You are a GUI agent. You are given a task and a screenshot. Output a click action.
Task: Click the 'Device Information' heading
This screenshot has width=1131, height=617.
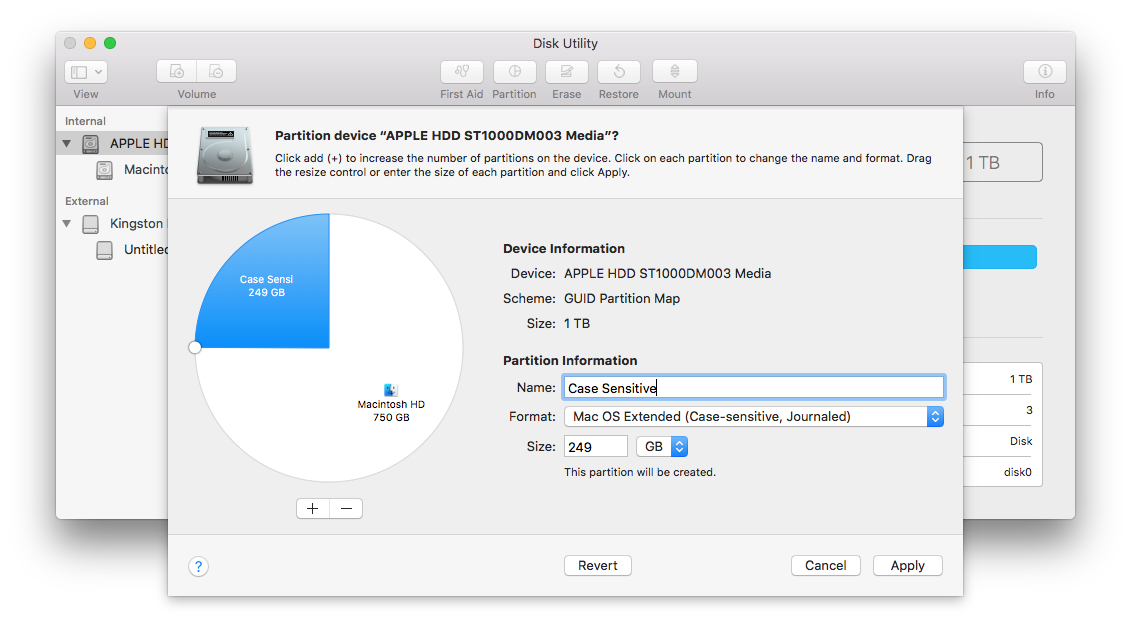point(564,249)
